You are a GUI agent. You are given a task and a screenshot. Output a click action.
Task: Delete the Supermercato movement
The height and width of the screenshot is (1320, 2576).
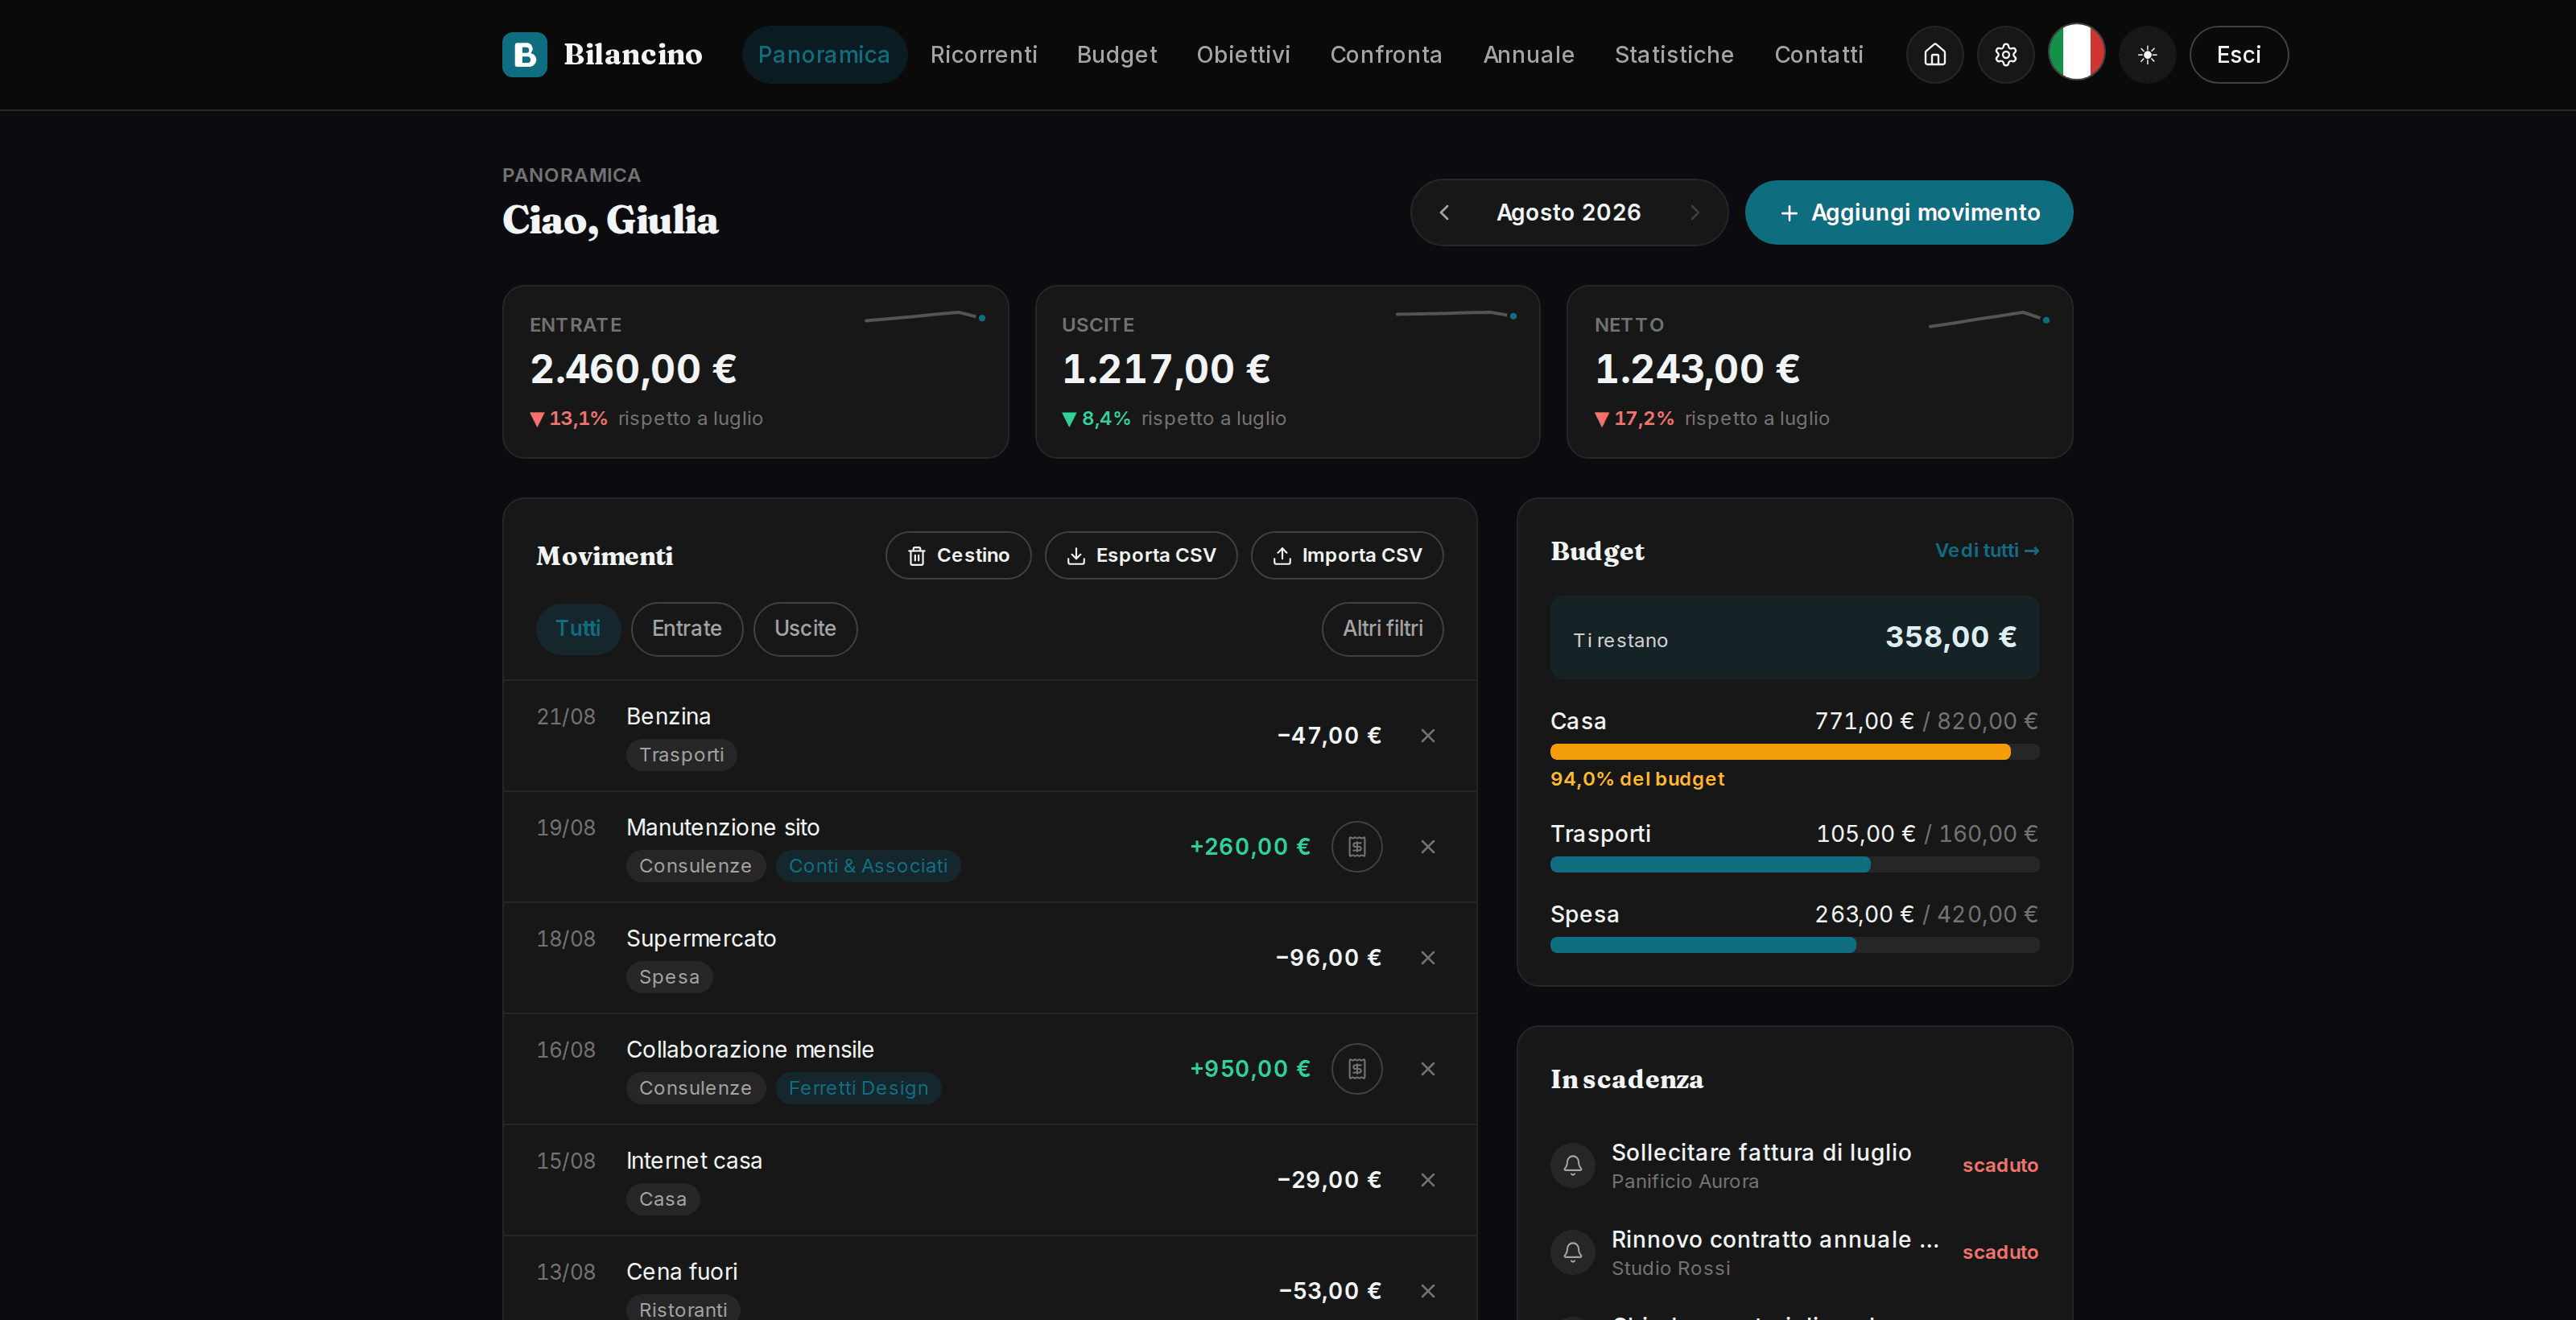(x=1428, y=958)
